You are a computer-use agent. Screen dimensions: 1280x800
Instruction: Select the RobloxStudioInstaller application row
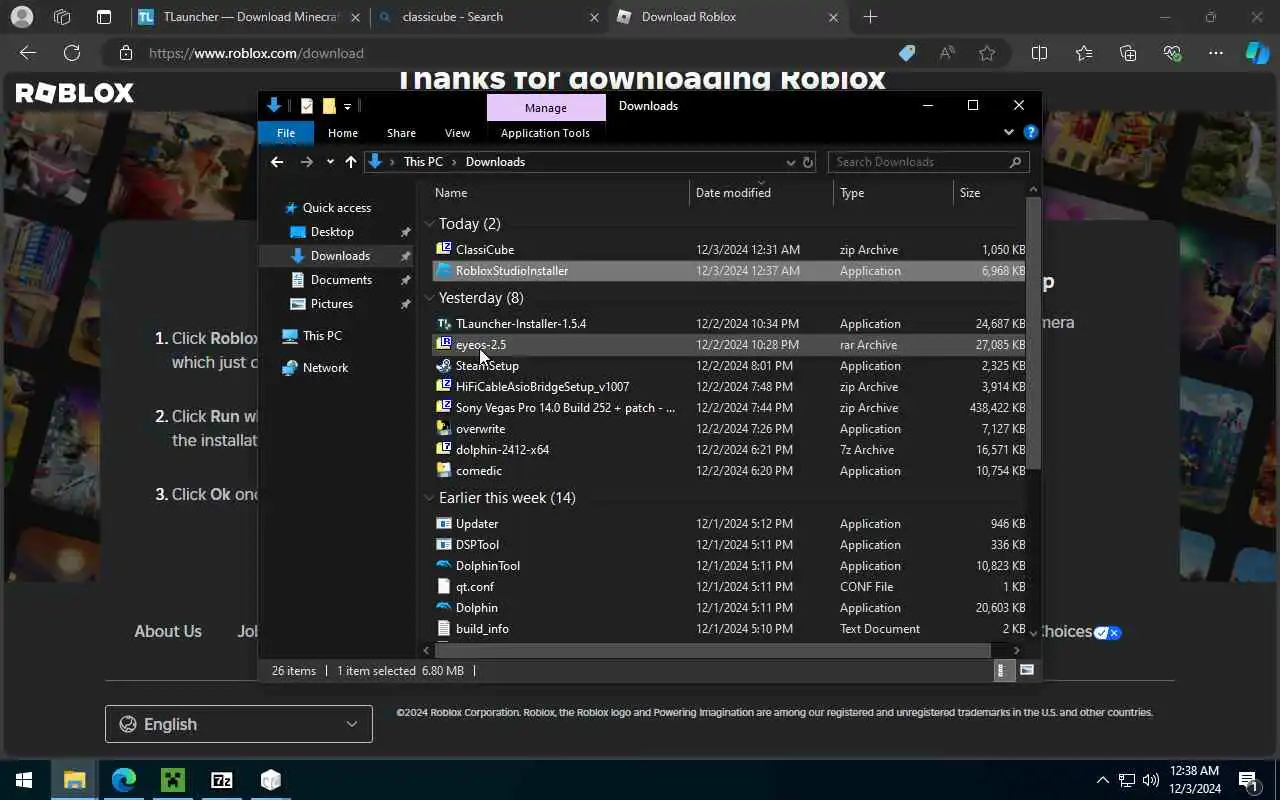[x=728, y=271]
